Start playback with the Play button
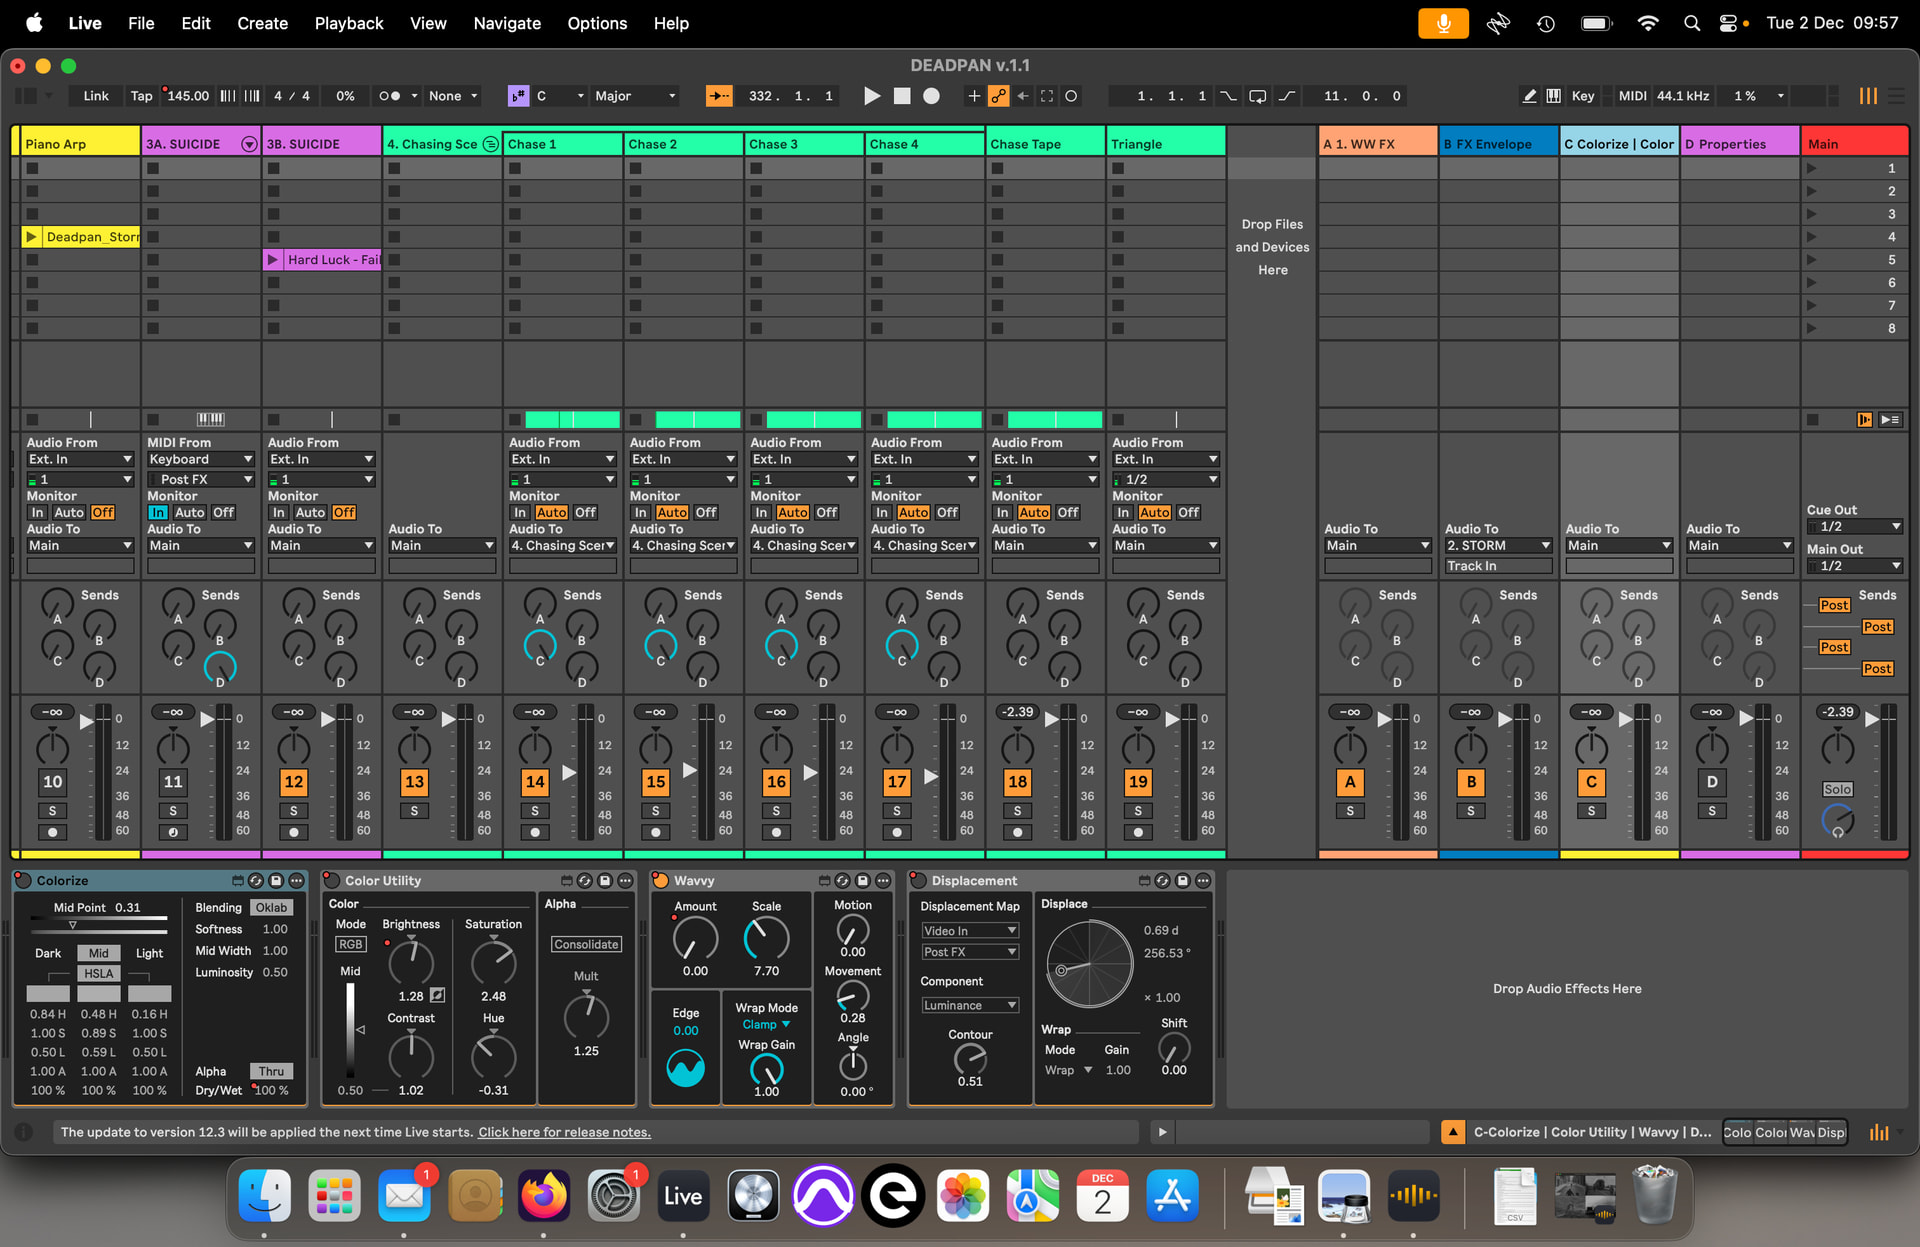 872,96
